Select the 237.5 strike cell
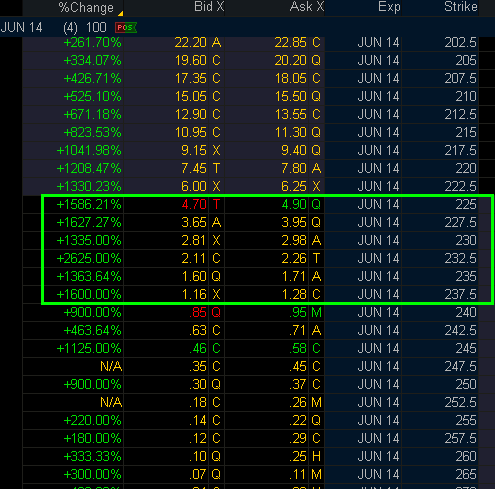The height and width of the screenshot is (489, 495). click(x=461, y=294)
